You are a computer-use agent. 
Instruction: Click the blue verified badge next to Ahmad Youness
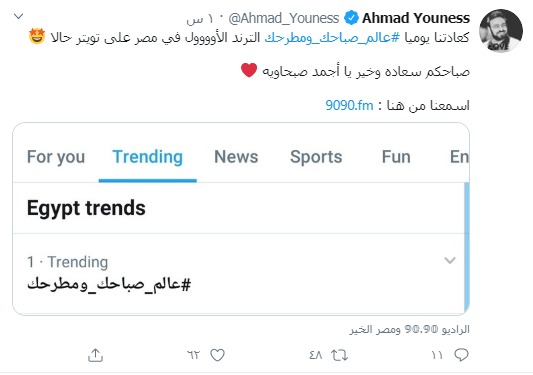(x=351, y=18)
